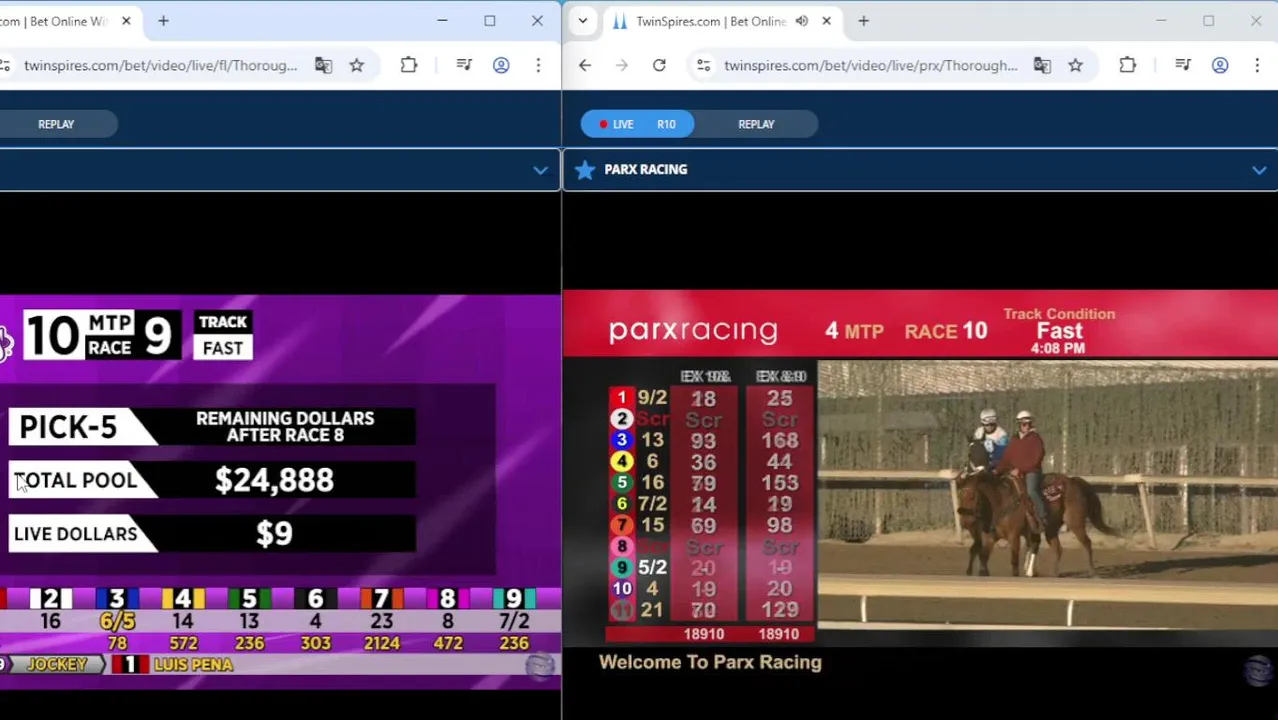The height and width of the screenshot is (720, 1278).
Task: Minimize the left browser window
Action: pos(442,21)
